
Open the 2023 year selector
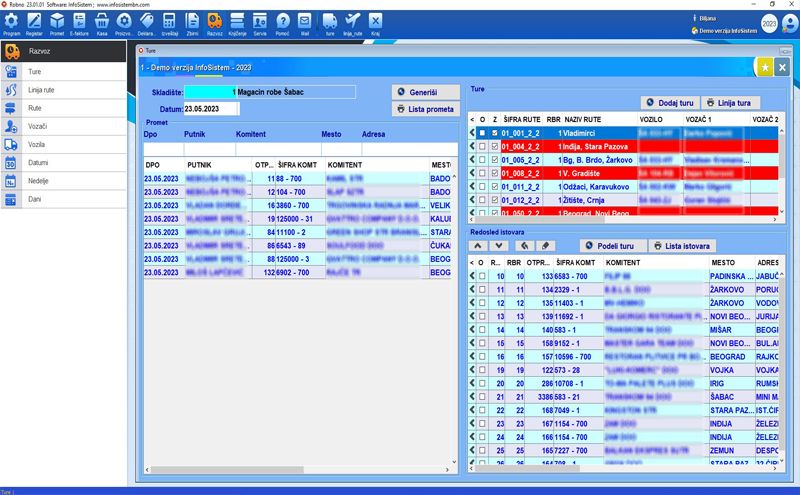(x=769, y=24)
